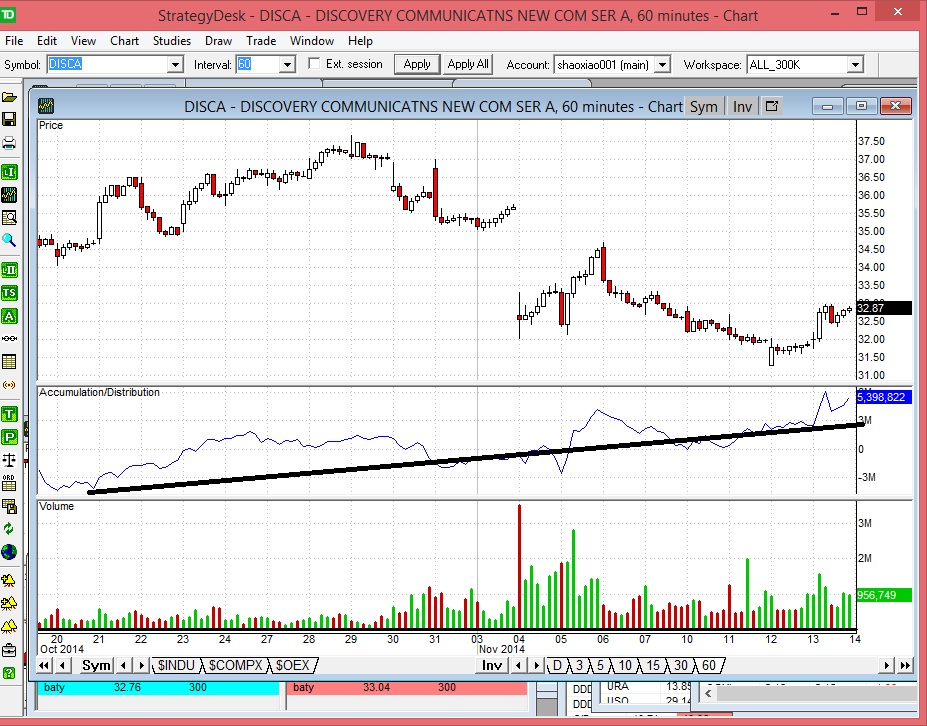Click the Inv button at the chart bottom
The width and height of the screenshot is (927, 726).
pos(492,666)
